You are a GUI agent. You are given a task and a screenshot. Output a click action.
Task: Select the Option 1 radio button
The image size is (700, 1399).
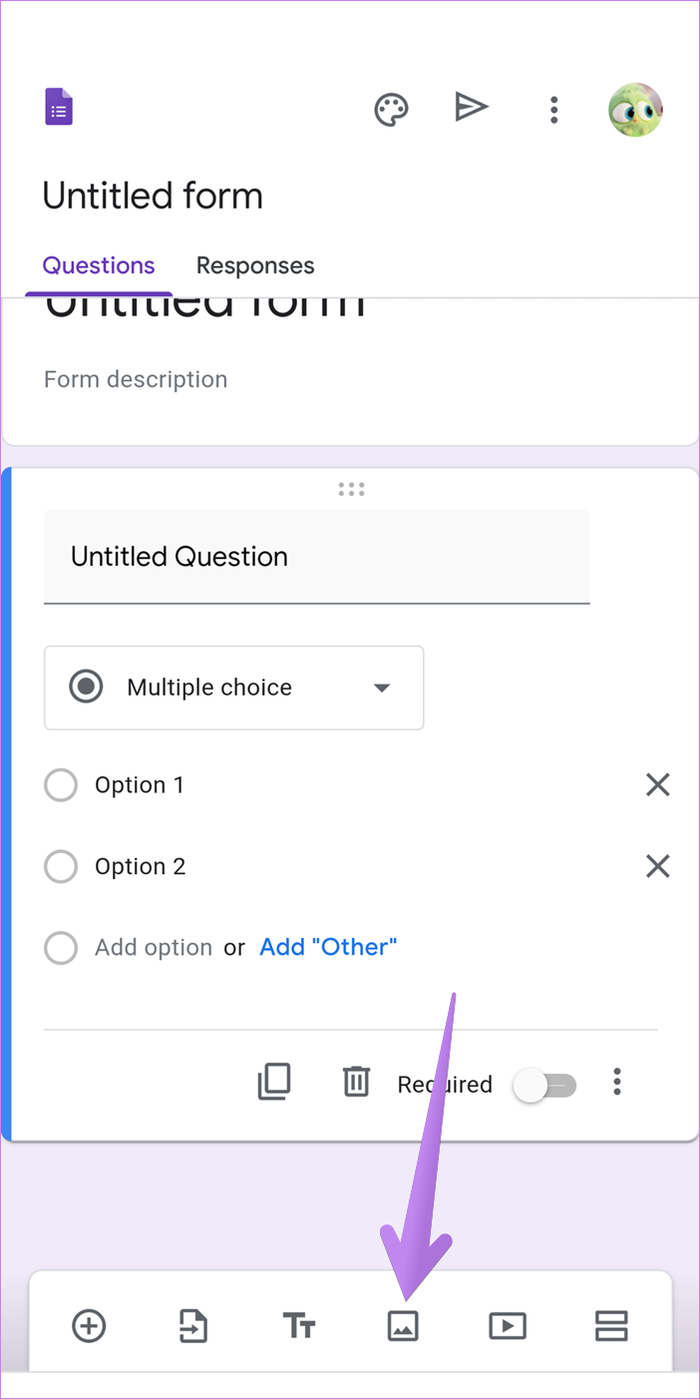61,785
